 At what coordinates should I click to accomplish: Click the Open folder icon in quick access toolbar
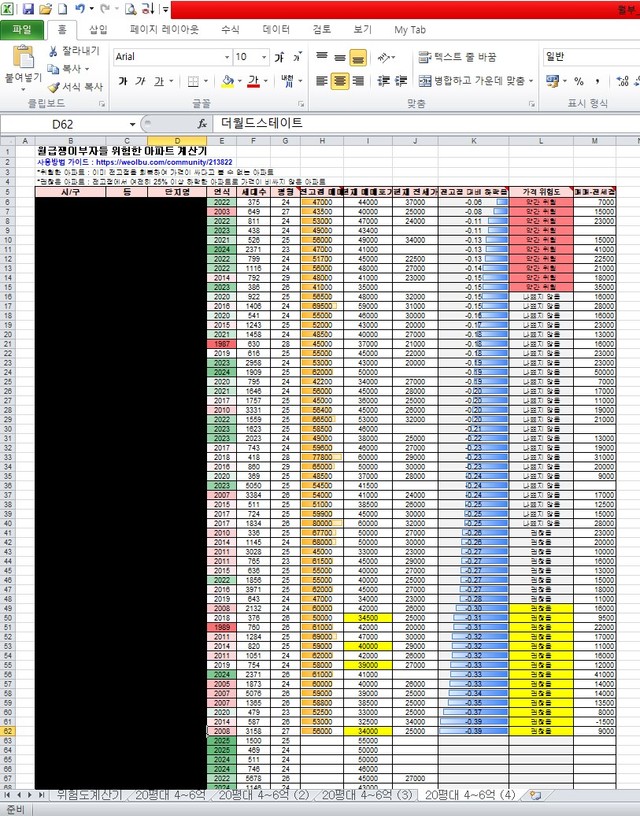coord(45,9)
